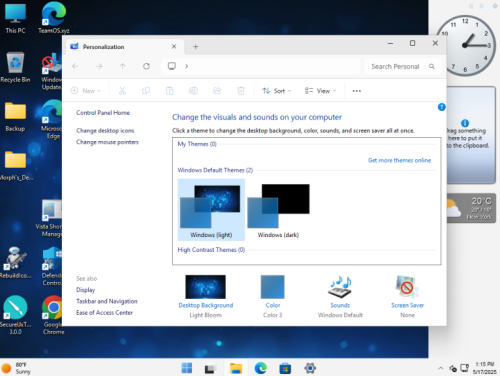Click the search magnifier icon
The image size is (500, 376).
432,66
